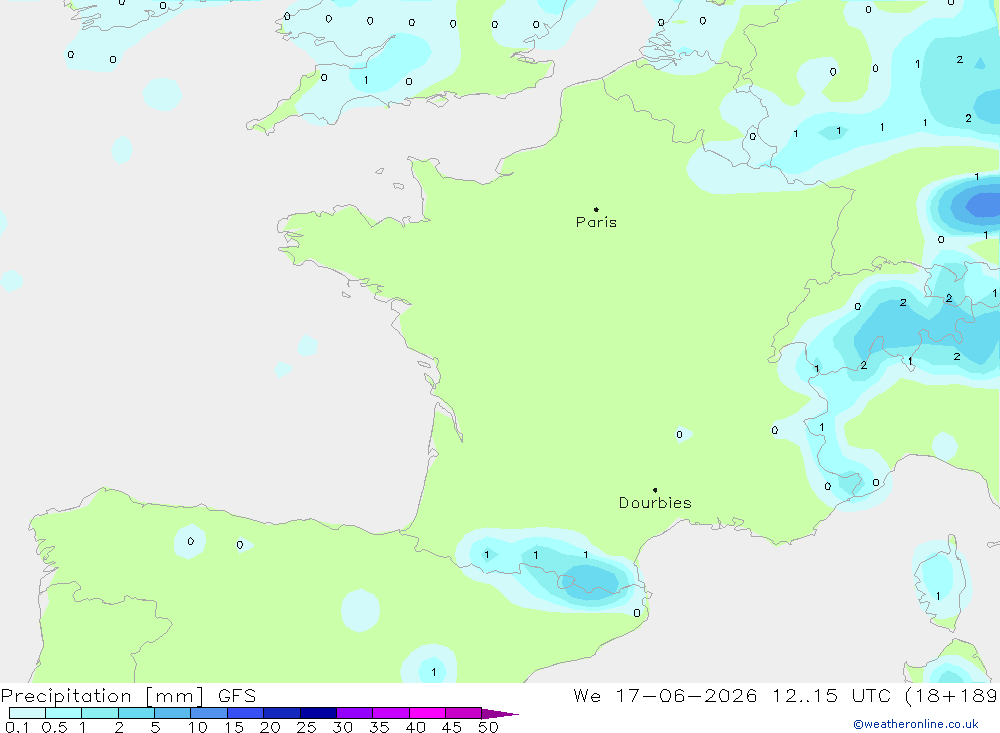Click the Paris city label
This screenshot has height=733, width=1000.
(x=596, y=222)
